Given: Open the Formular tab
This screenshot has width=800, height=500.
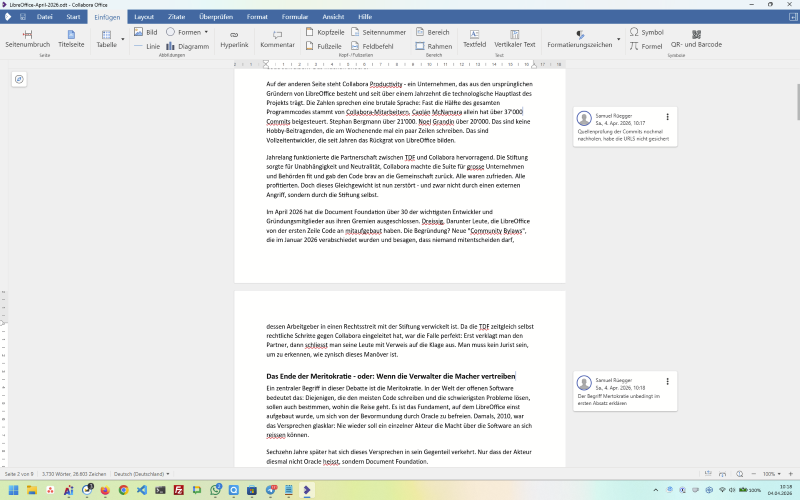Looking at the screenshot, I should coord(295,17).
